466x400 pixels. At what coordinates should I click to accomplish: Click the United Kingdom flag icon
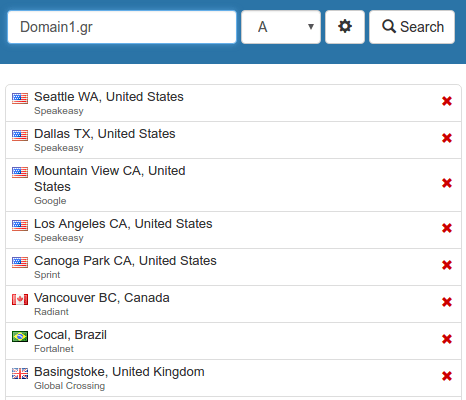point(20,373)
